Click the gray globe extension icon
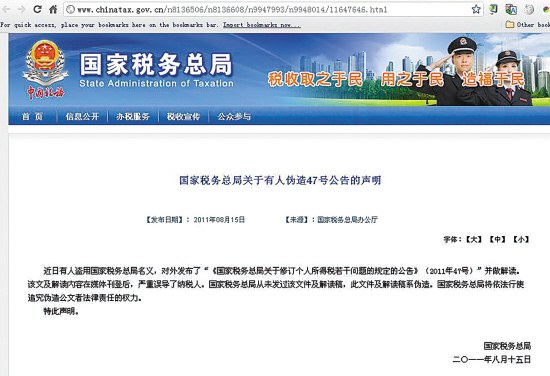 (x=529, y=9)
